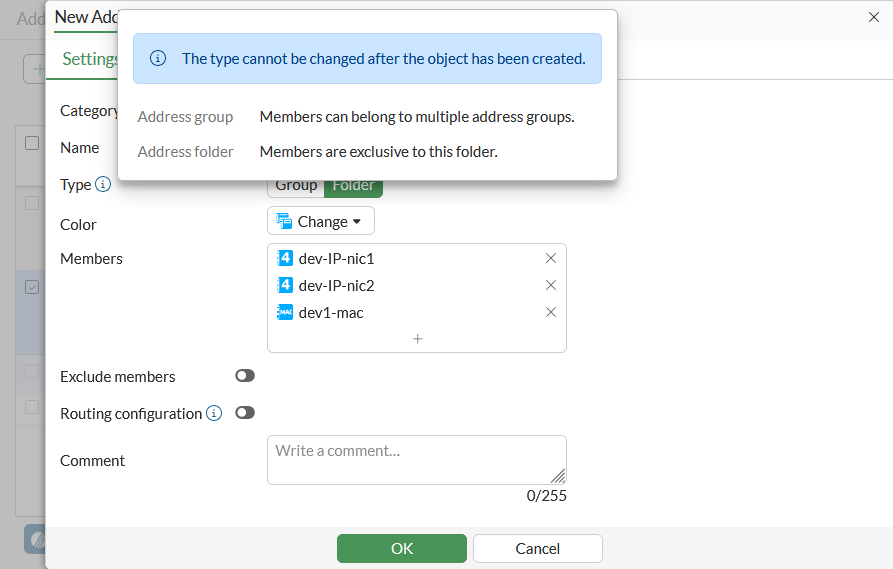Viewport: 893px width, 569px height.
Task: Check the selected row checkbox behind dialog
Action: (32, 287)
